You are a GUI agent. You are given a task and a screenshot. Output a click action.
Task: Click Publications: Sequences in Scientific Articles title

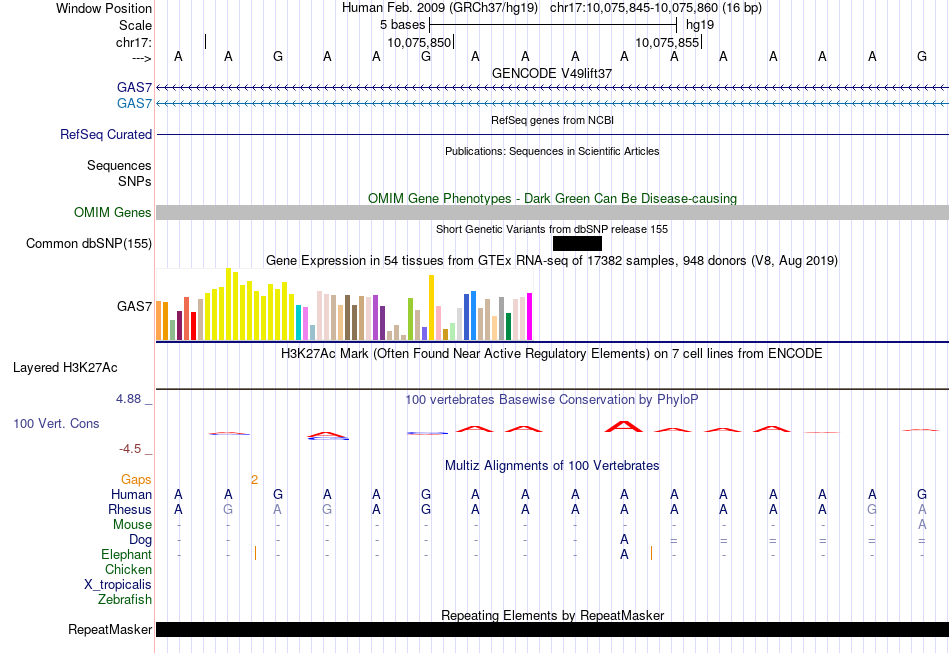[x=552, y=151]
